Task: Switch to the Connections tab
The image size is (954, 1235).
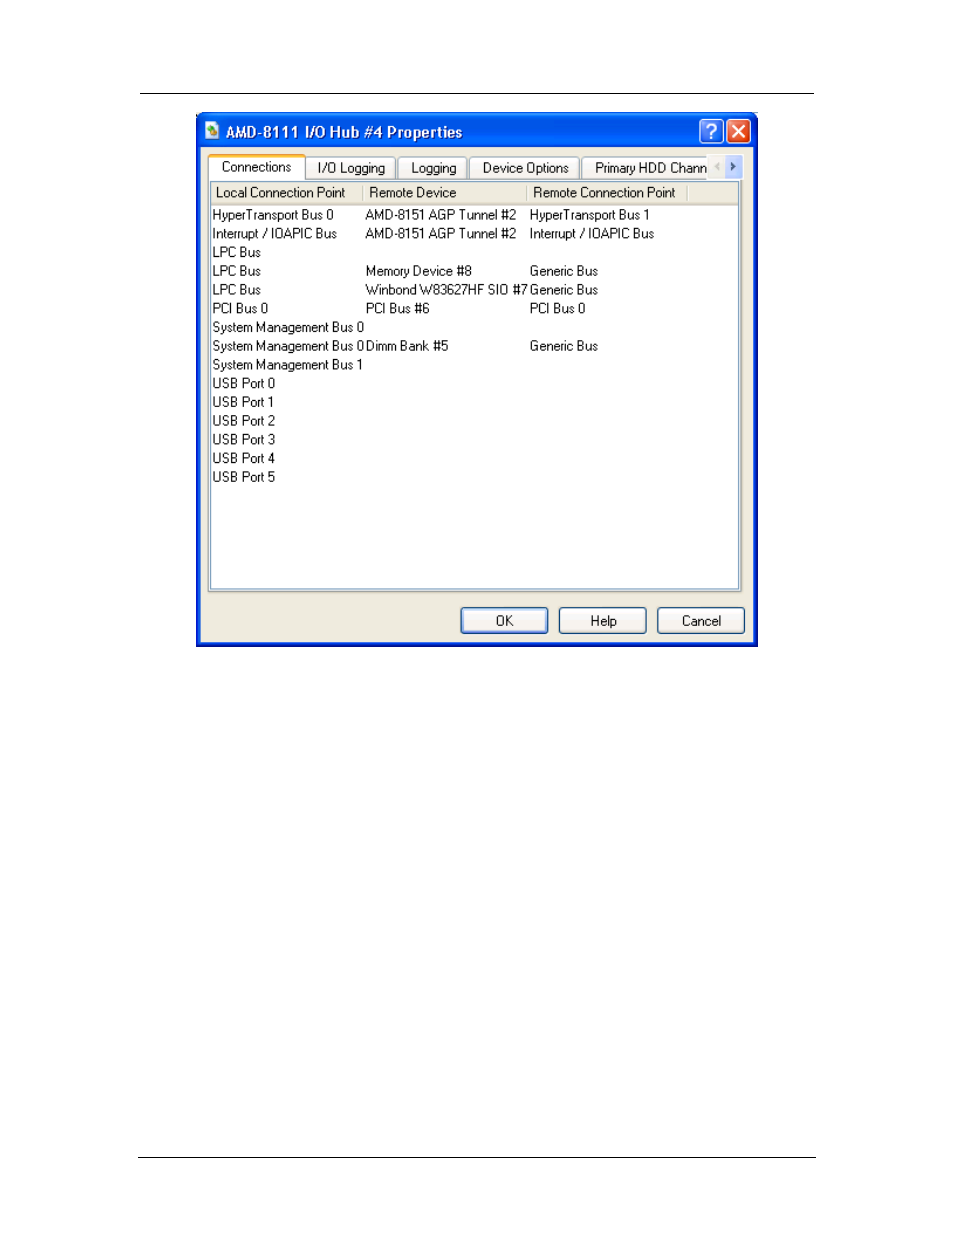Action: pyautogui.click(x=256, y=167)
